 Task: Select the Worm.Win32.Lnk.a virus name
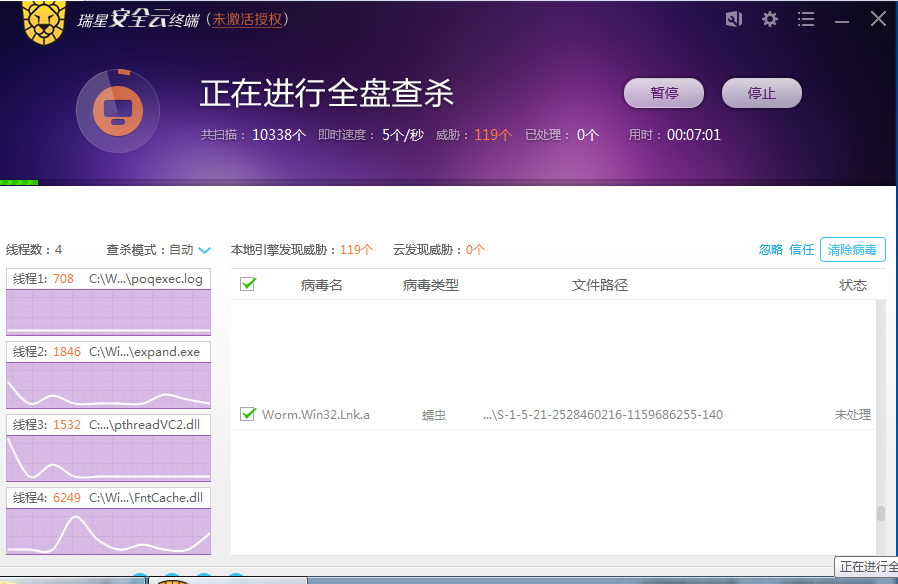point(316,415)
